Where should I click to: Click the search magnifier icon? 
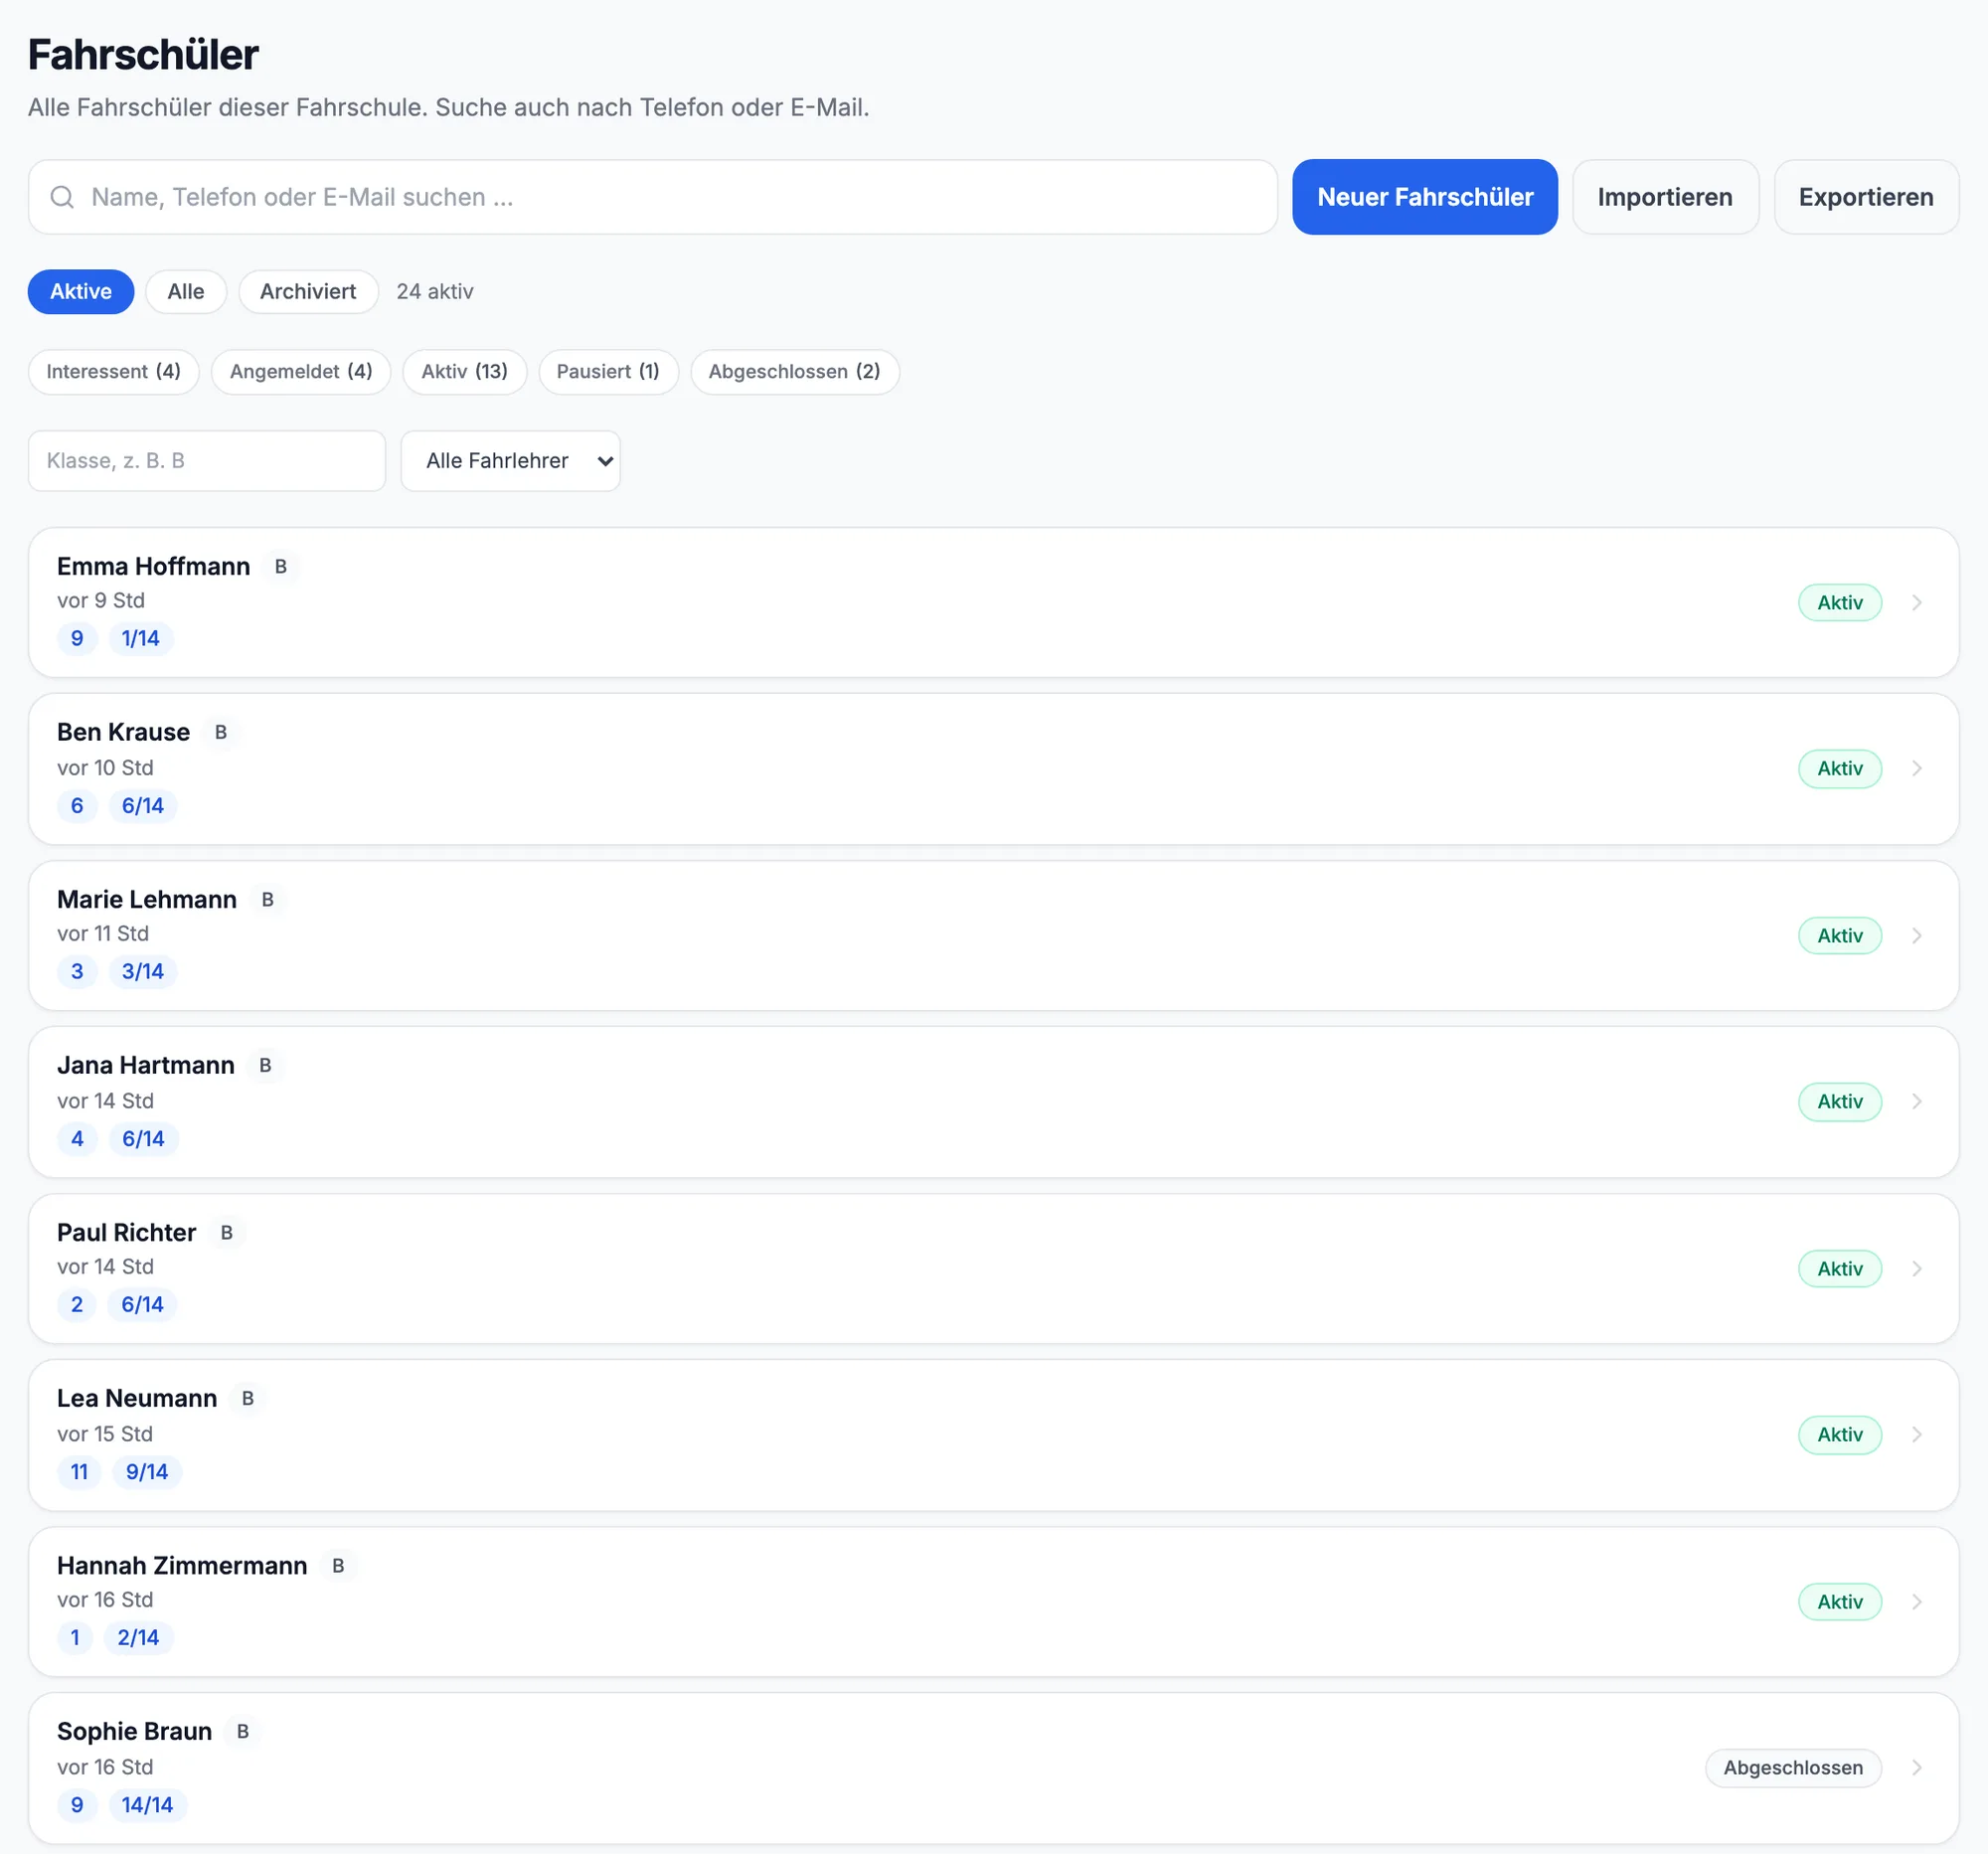(x=62, y=197)
